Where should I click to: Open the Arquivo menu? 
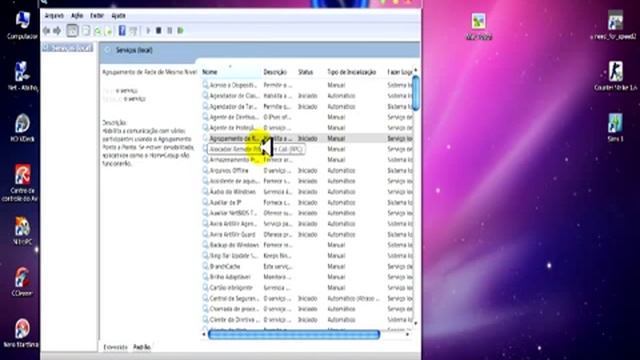54,16
